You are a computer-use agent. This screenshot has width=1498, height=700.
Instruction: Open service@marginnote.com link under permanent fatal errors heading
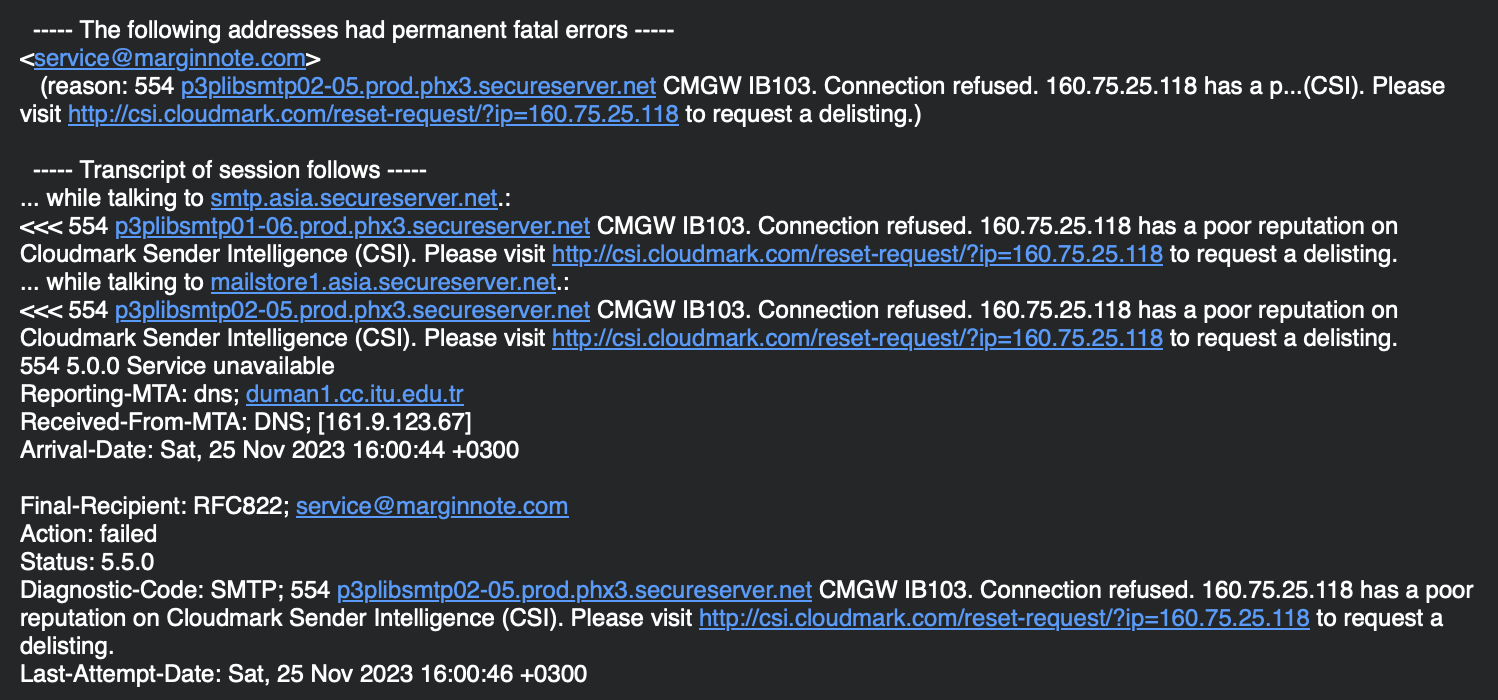(x=169, y=58)
